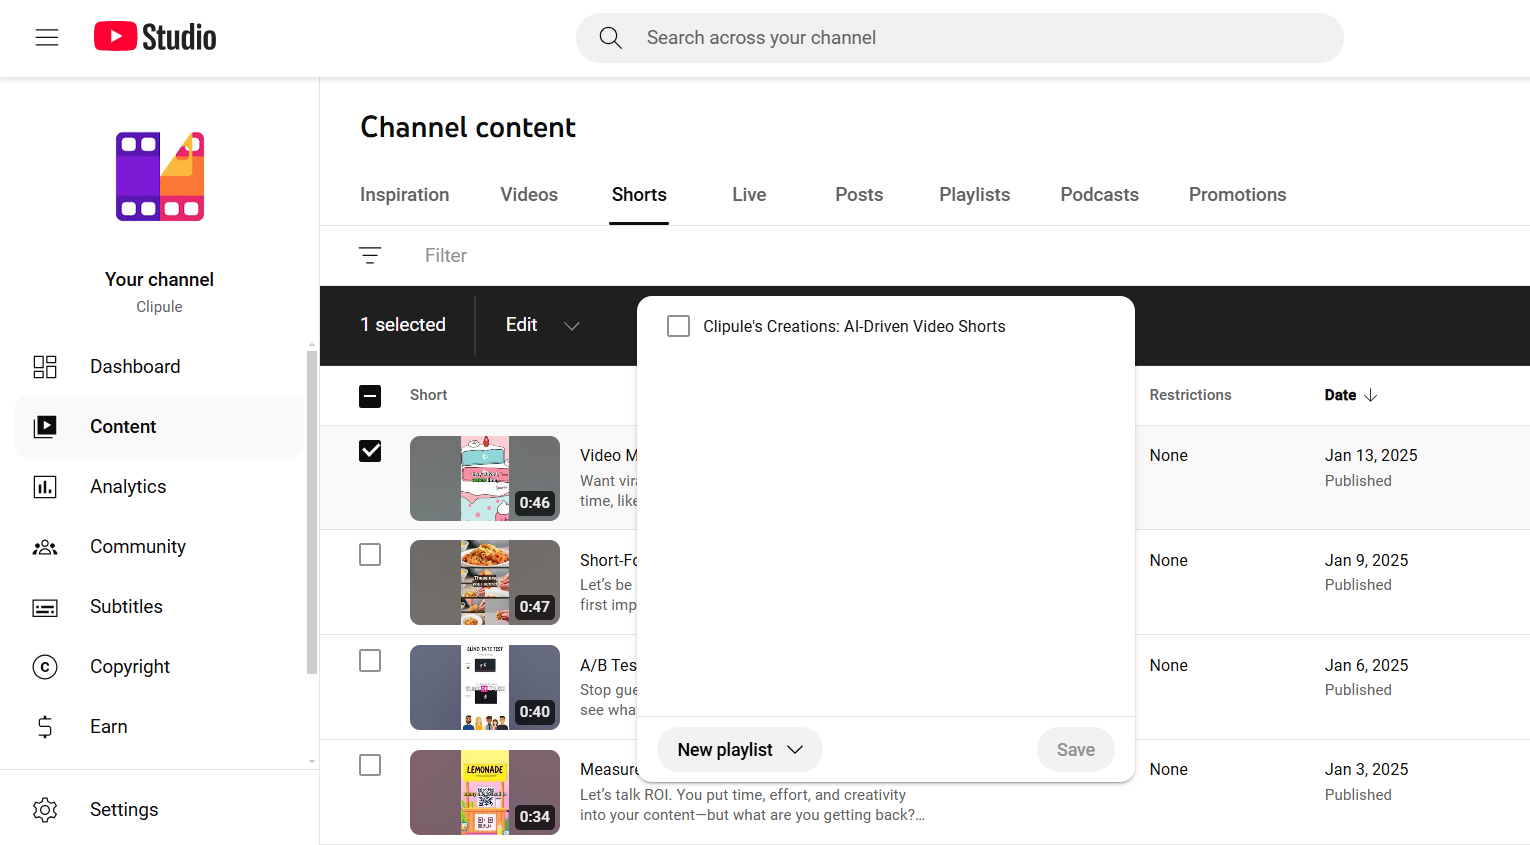Open the Live tab
The width and height of the screenshot is (1530, 845).
[x=749, y=195]
